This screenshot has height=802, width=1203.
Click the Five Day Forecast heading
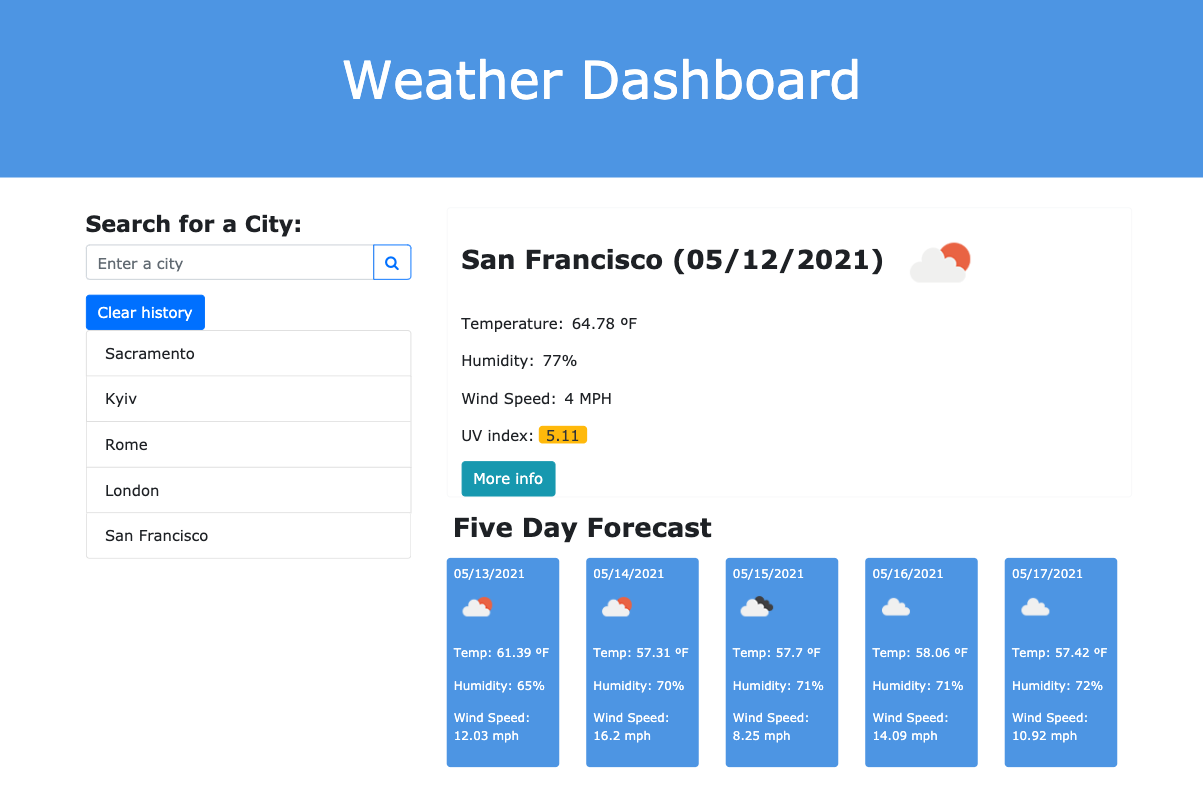point(582,527)
